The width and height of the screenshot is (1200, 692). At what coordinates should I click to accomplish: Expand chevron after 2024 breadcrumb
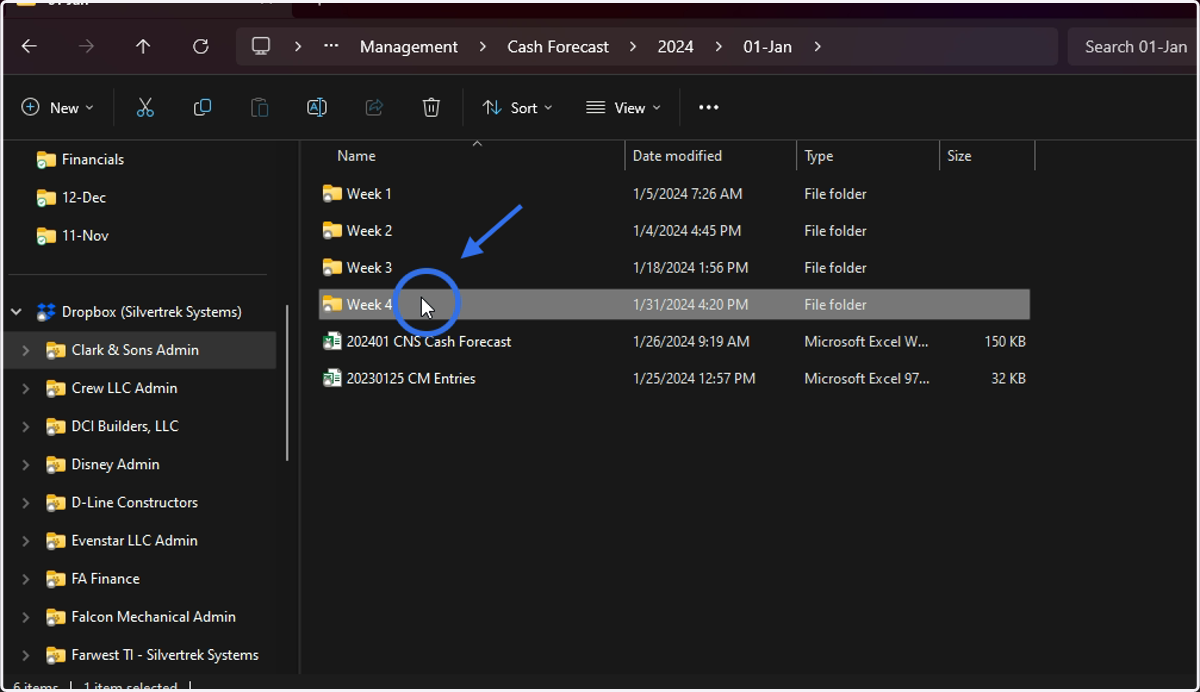(719, 47)
